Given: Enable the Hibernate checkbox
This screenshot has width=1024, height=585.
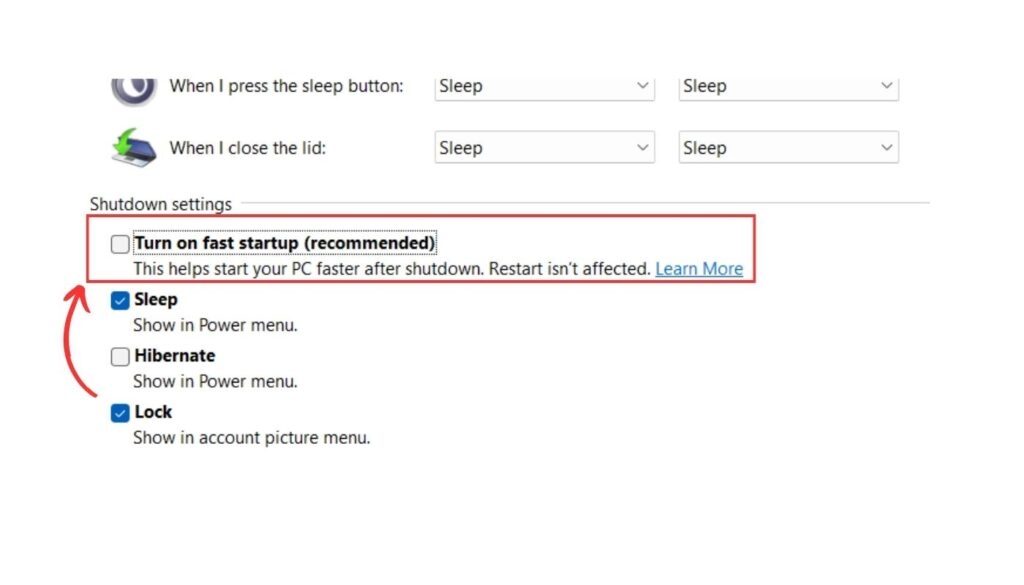Looking at the screenshot, I should (x=120, y=356).
